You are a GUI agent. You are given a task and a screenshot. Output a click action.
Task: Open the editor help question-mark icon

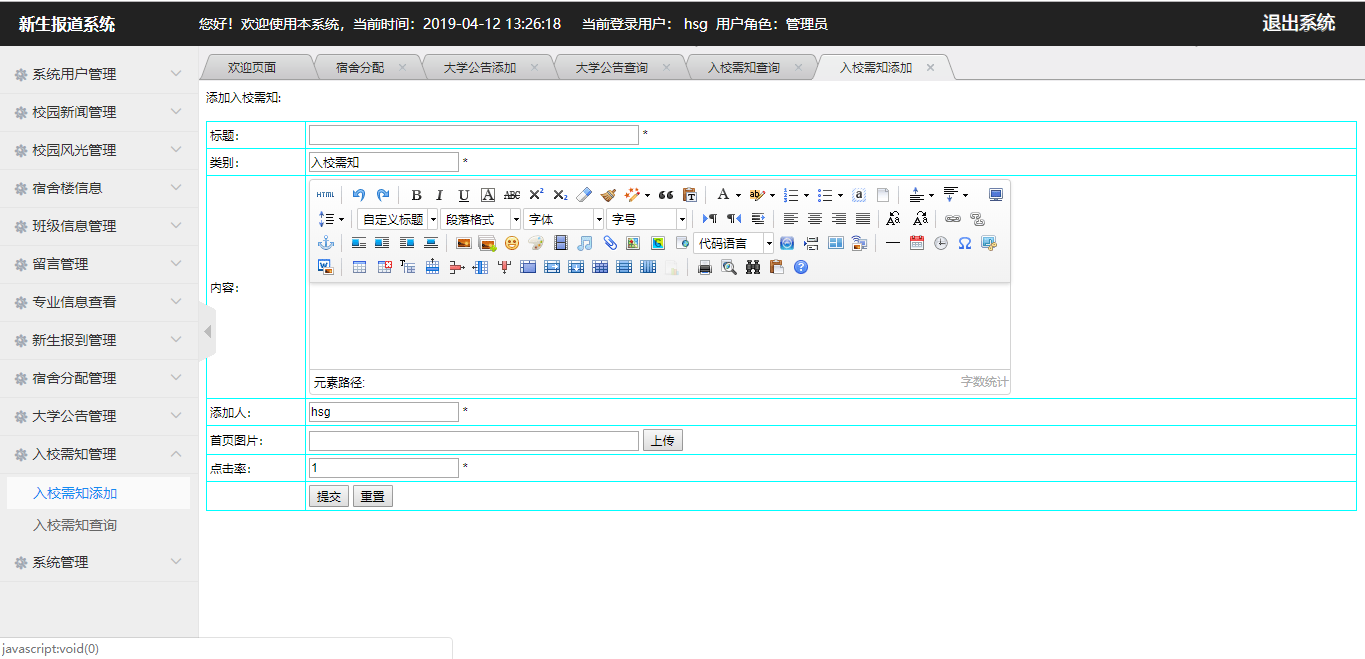click(x=800, y=267)
